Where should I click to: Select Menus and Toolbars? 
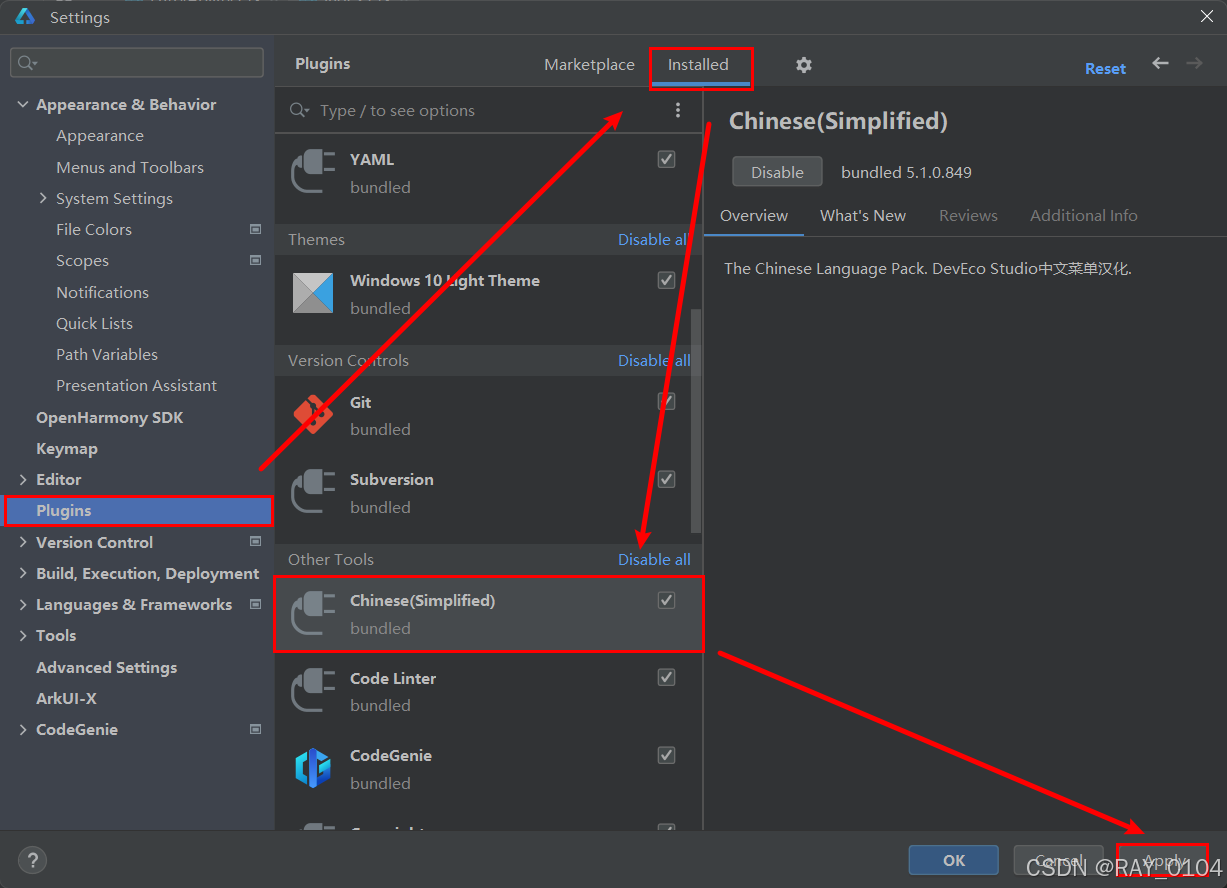pyautogui.click(x=130, y=167)
